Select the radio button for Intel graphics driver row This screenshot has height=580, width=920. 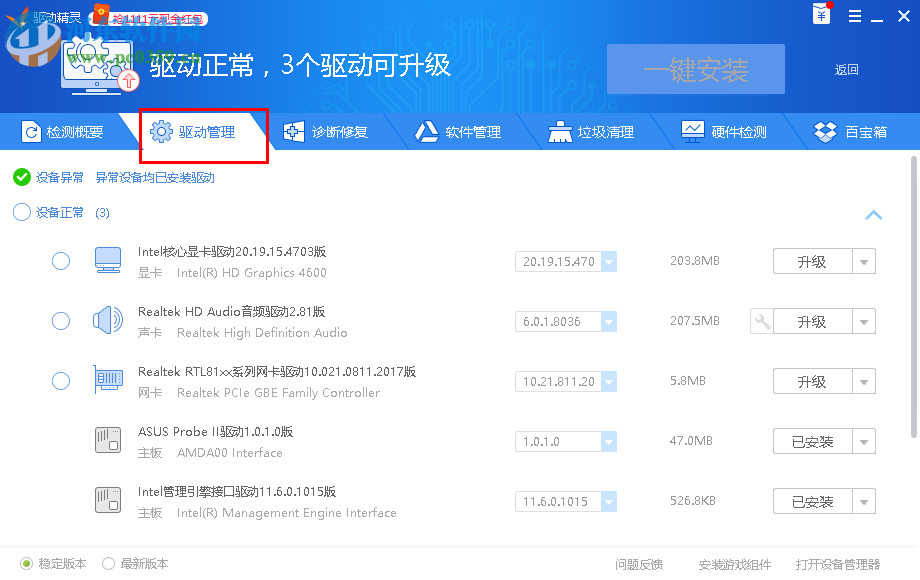click(60, 260)
